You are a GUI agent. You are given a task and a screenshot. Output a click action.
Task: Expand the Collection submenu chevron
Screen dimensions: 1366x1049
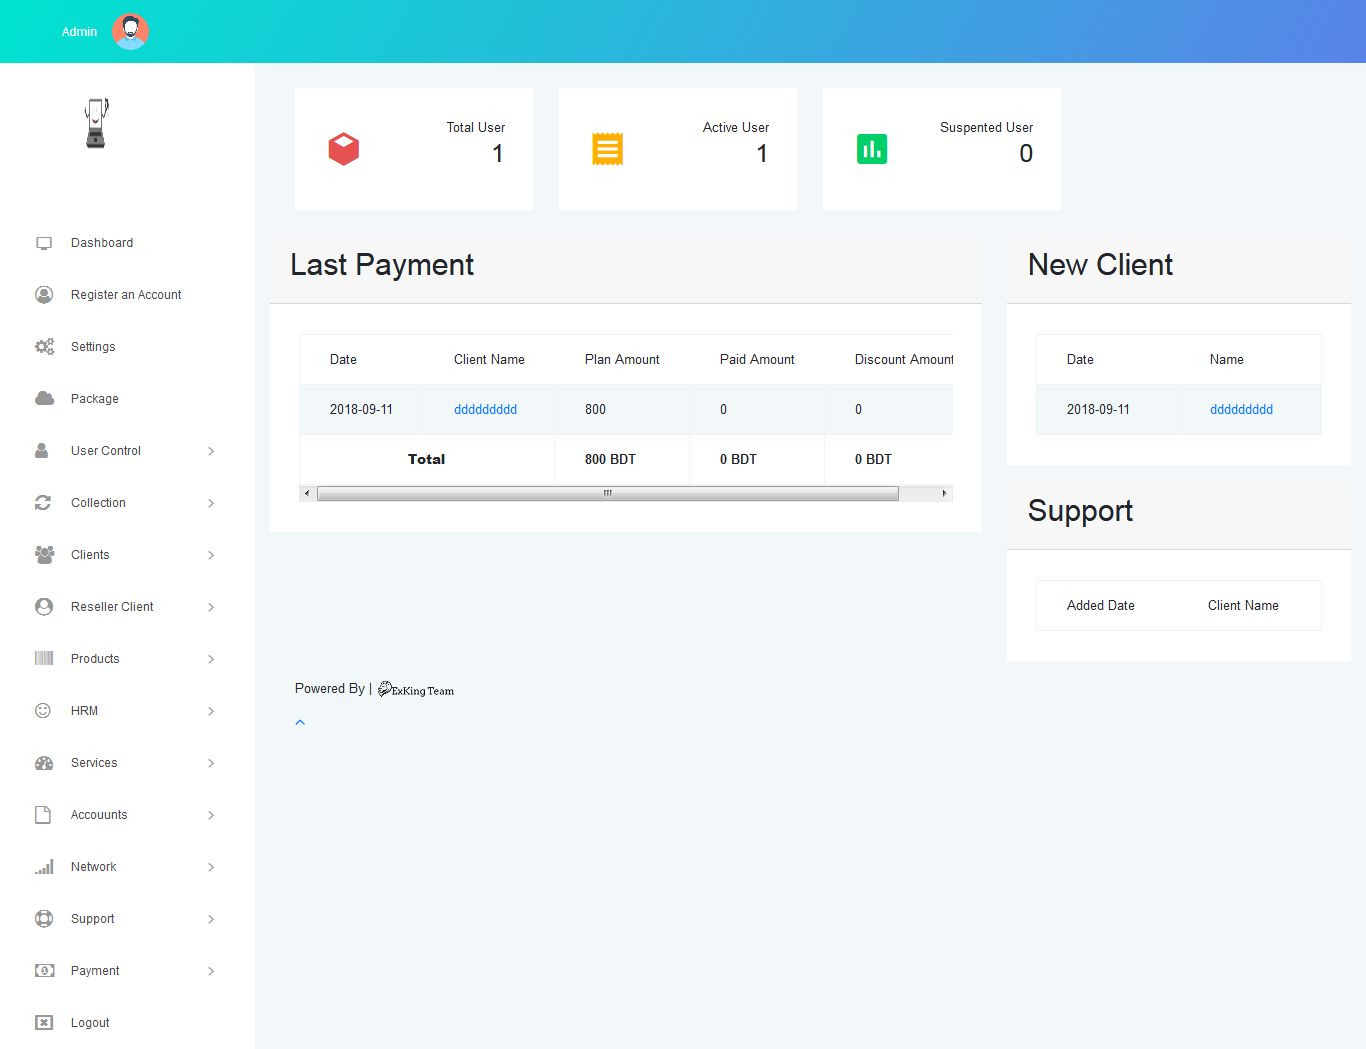click(x=211, y=503)
